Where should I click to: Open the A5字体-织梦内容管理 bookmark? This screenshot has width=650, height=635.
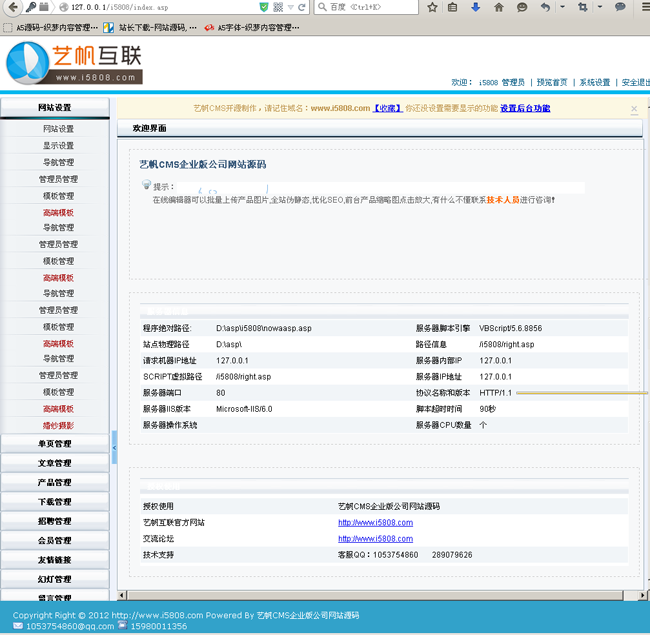point(252,28)
